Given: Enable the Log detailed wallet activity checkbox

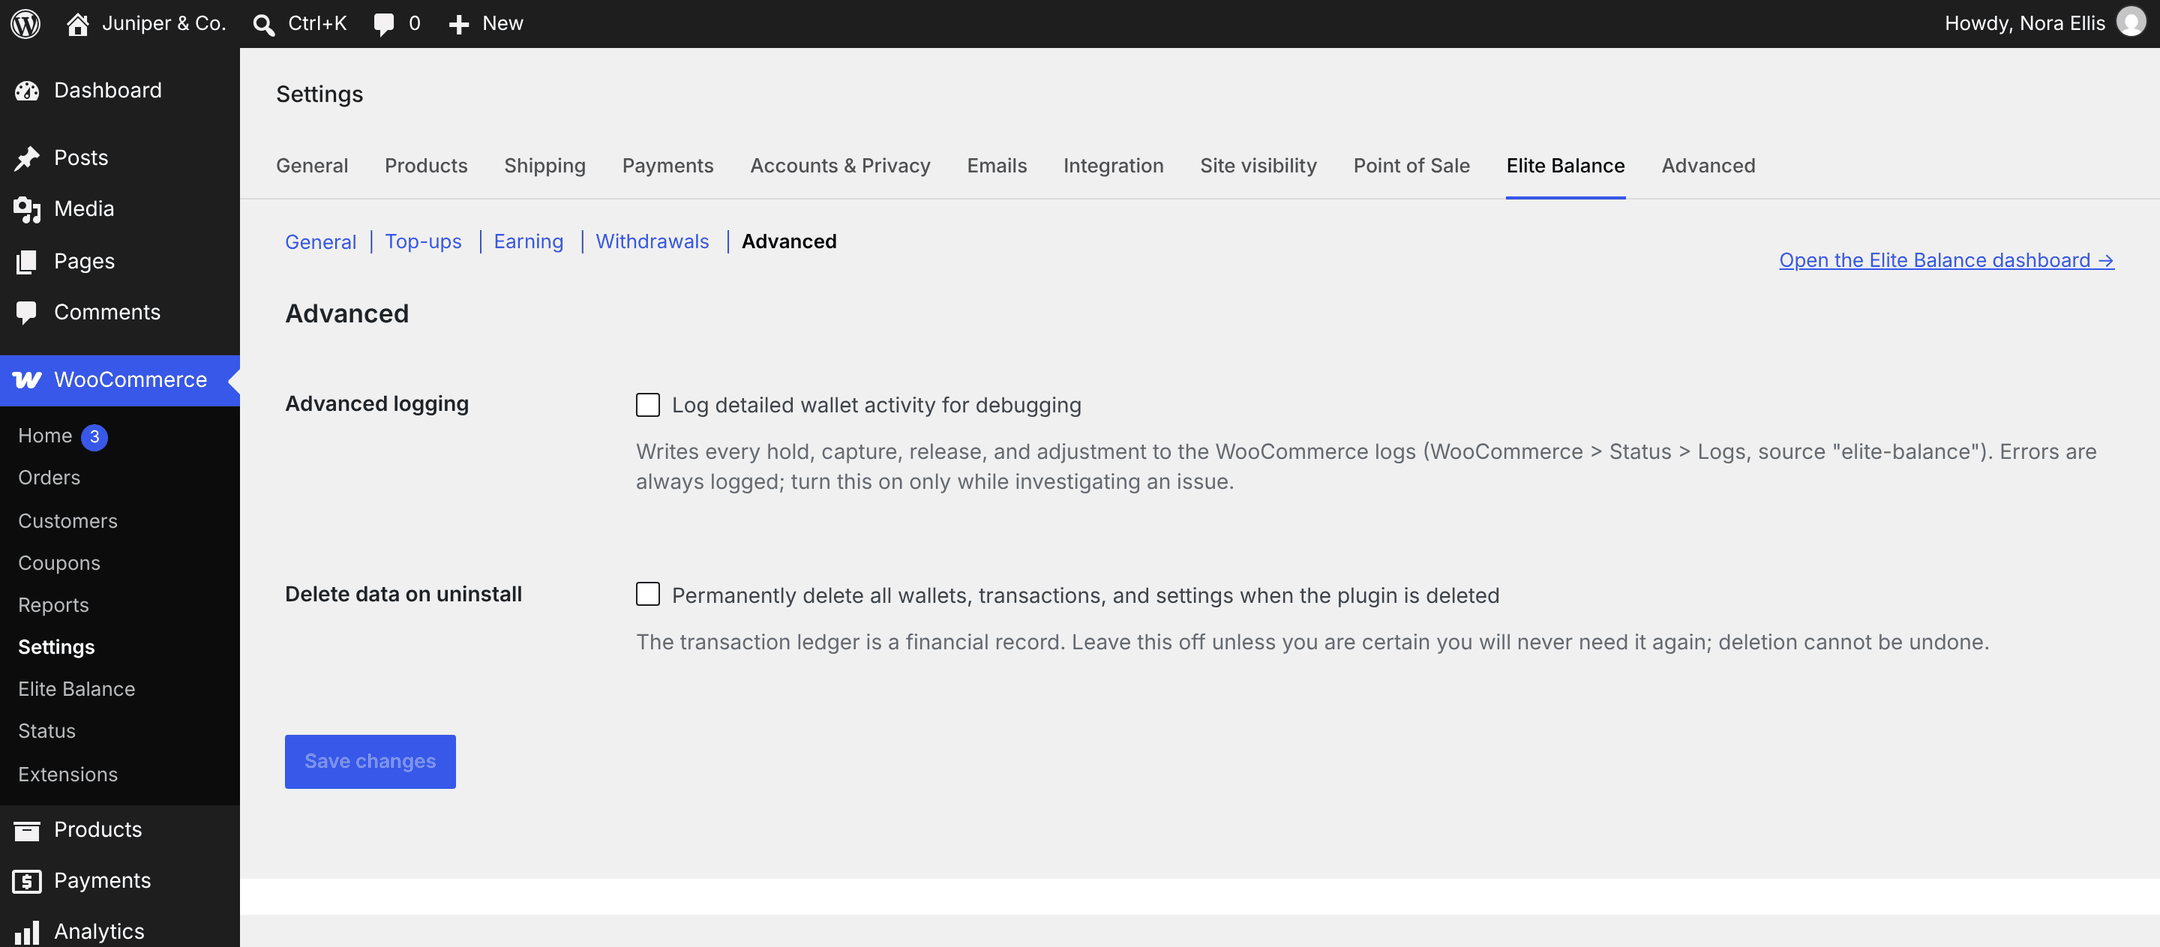Looking at the screenshot, I should point(648,405).
